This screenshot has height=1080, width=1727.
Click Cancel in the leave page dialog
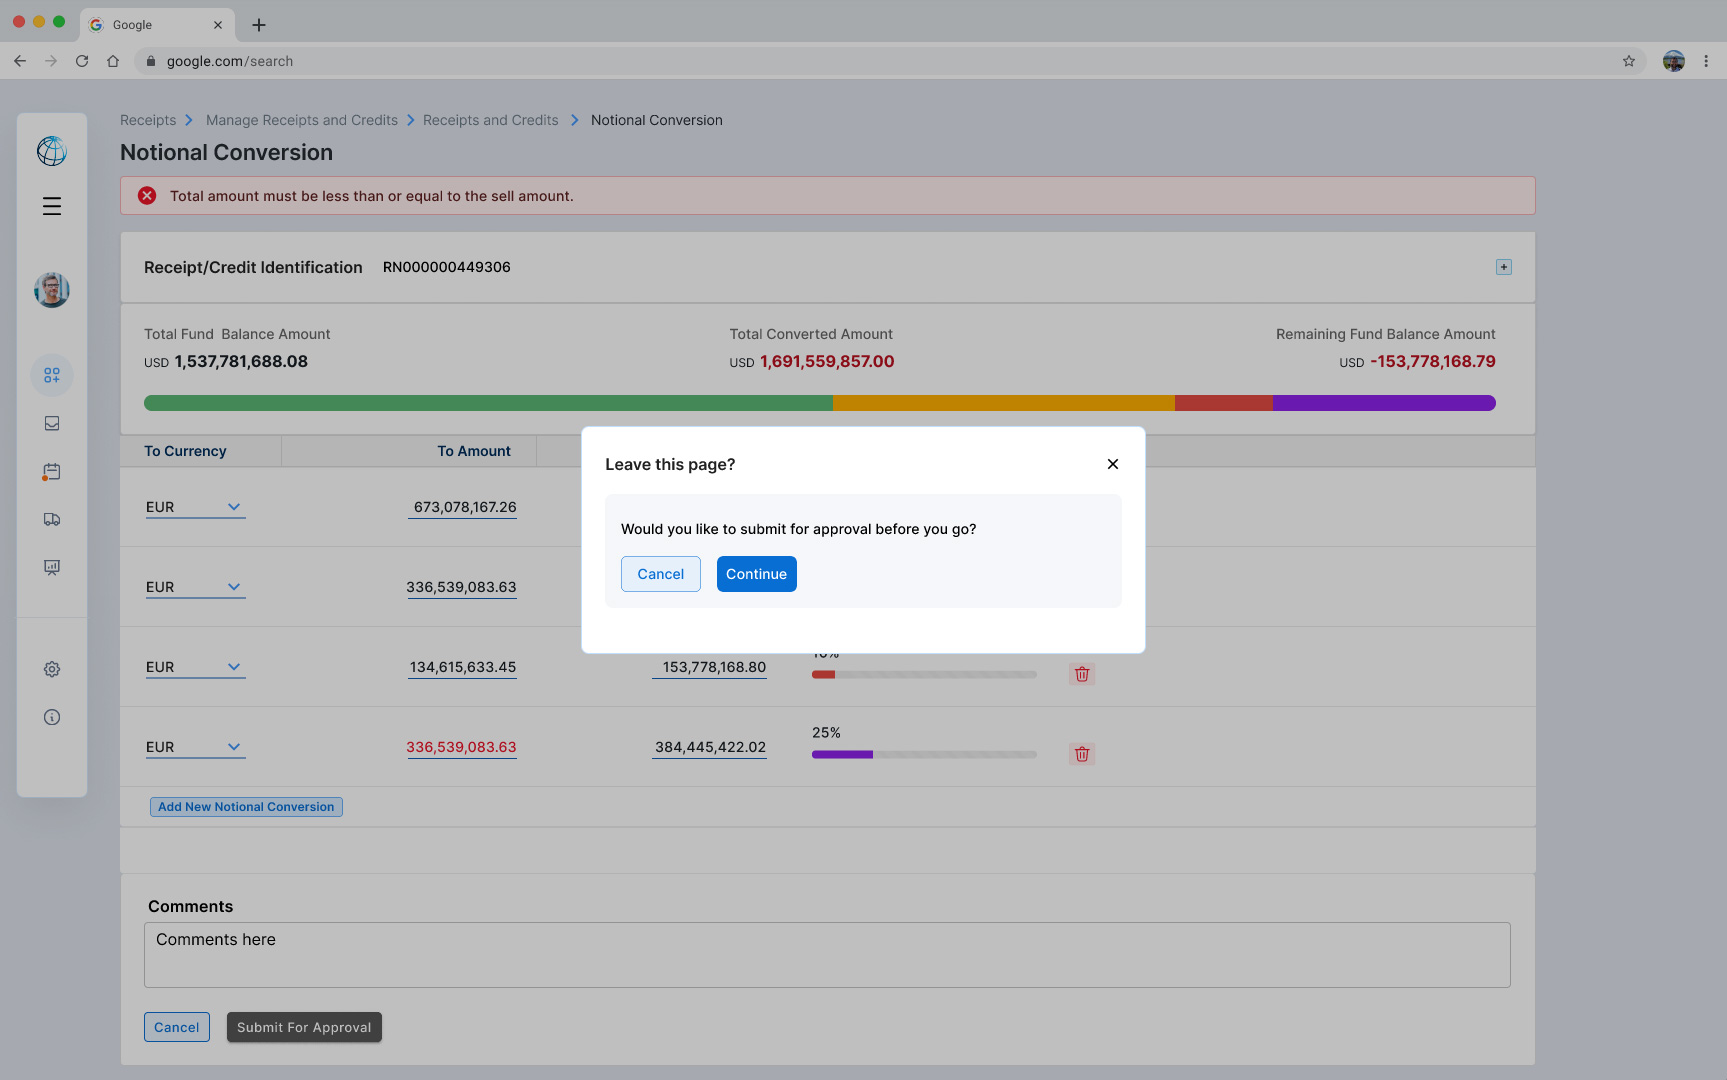pyautogui.click(x=660, y=574)
